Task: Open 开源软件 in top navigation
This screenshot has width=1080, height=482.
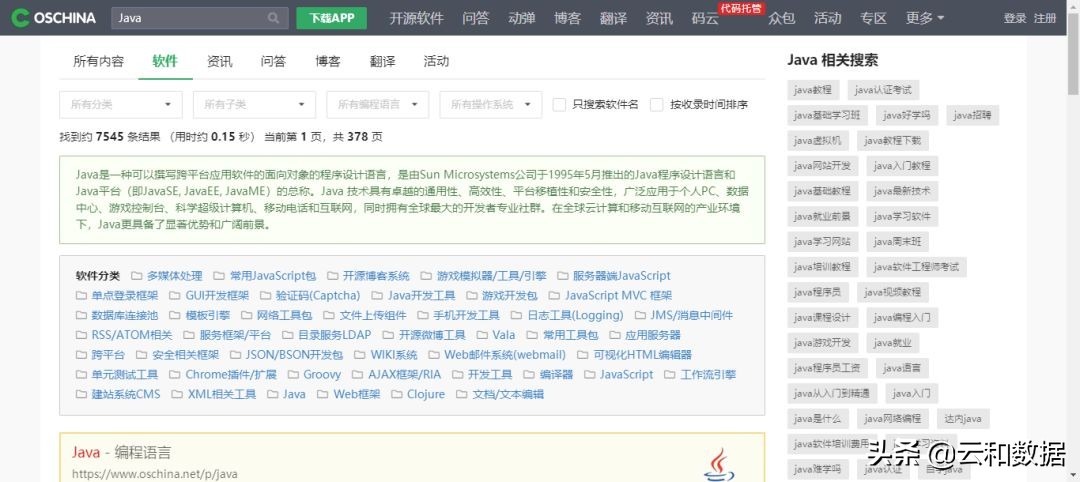Action: 417,18
